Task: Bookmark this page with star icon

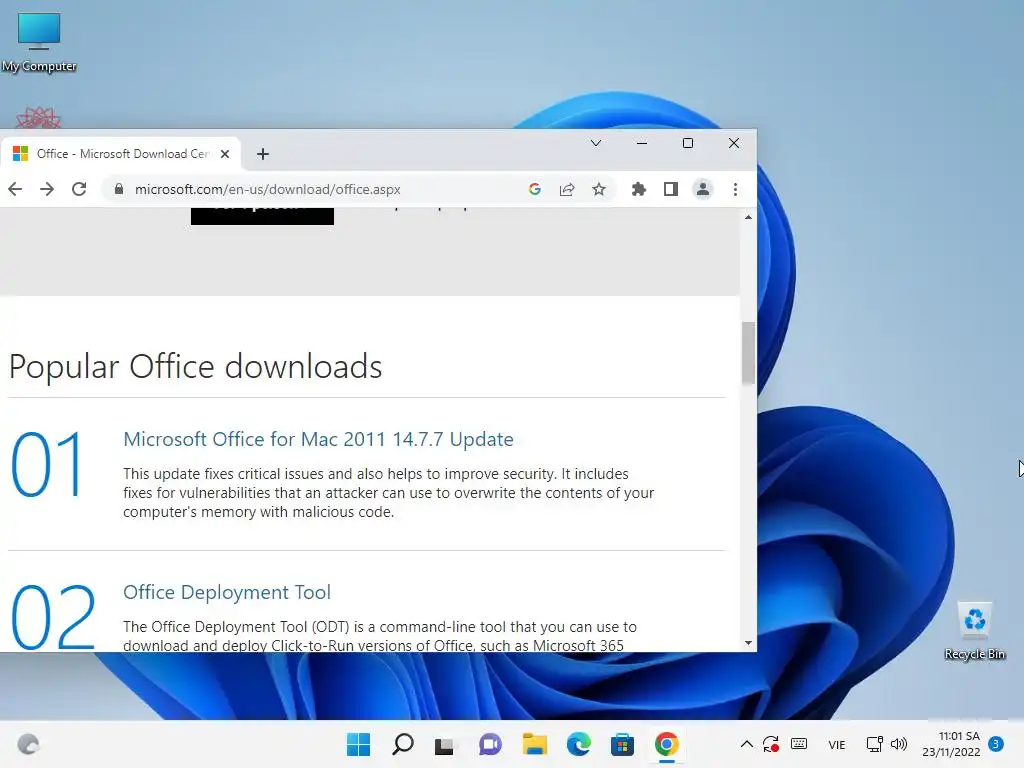Action: (599, 189)
